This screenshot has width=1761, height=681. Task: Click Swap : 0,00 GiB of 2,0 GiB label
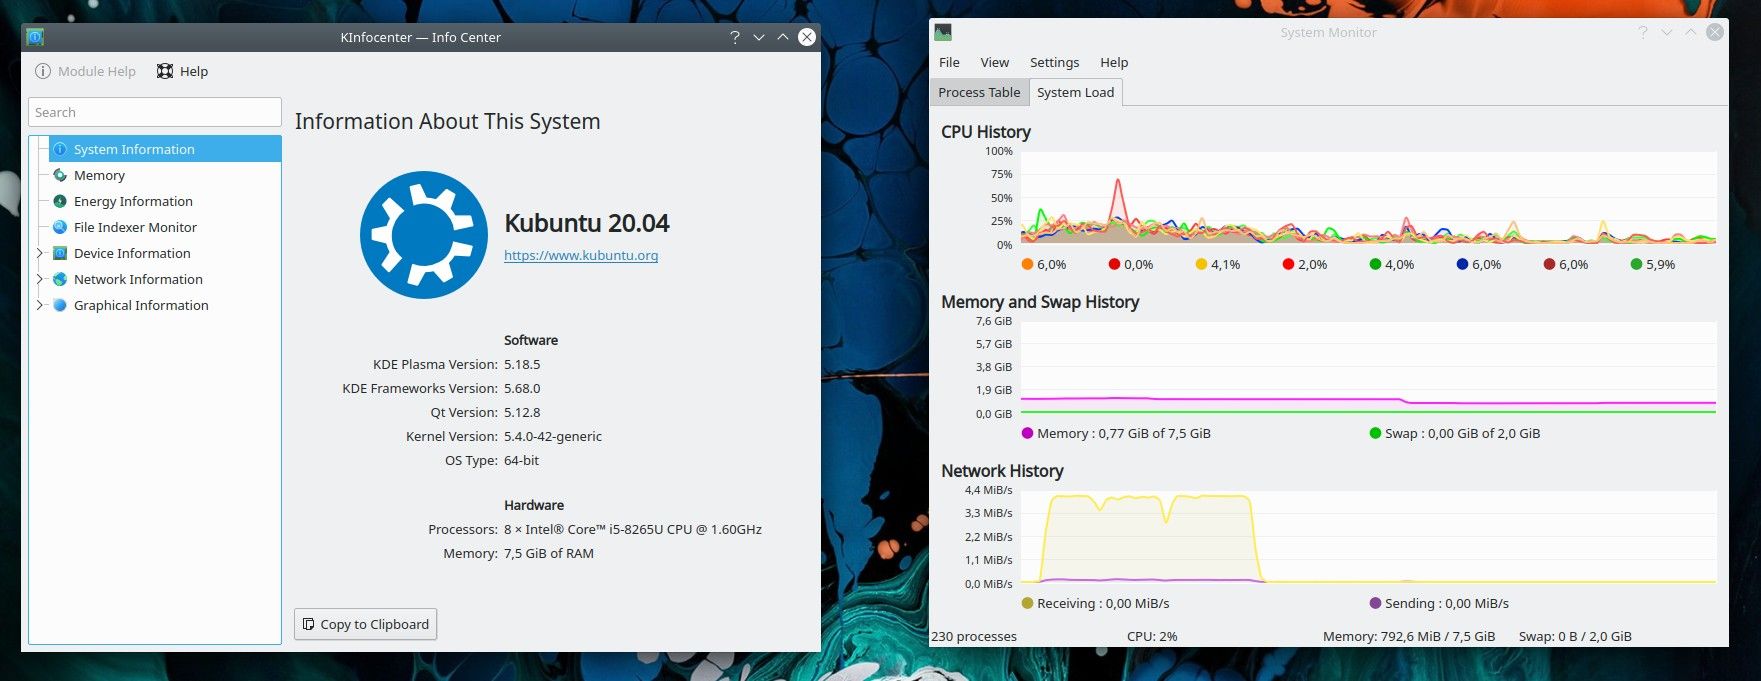[x=1462, y=433]
